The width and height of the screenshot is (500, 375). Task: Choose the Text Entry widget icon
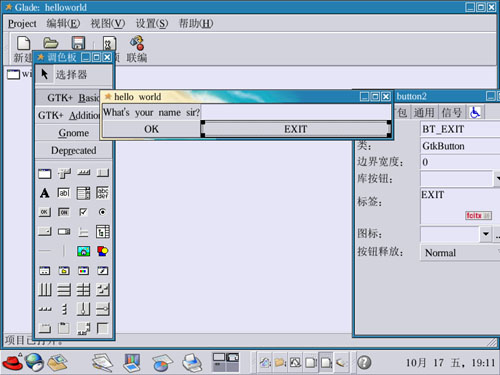[x=64, y=193]
